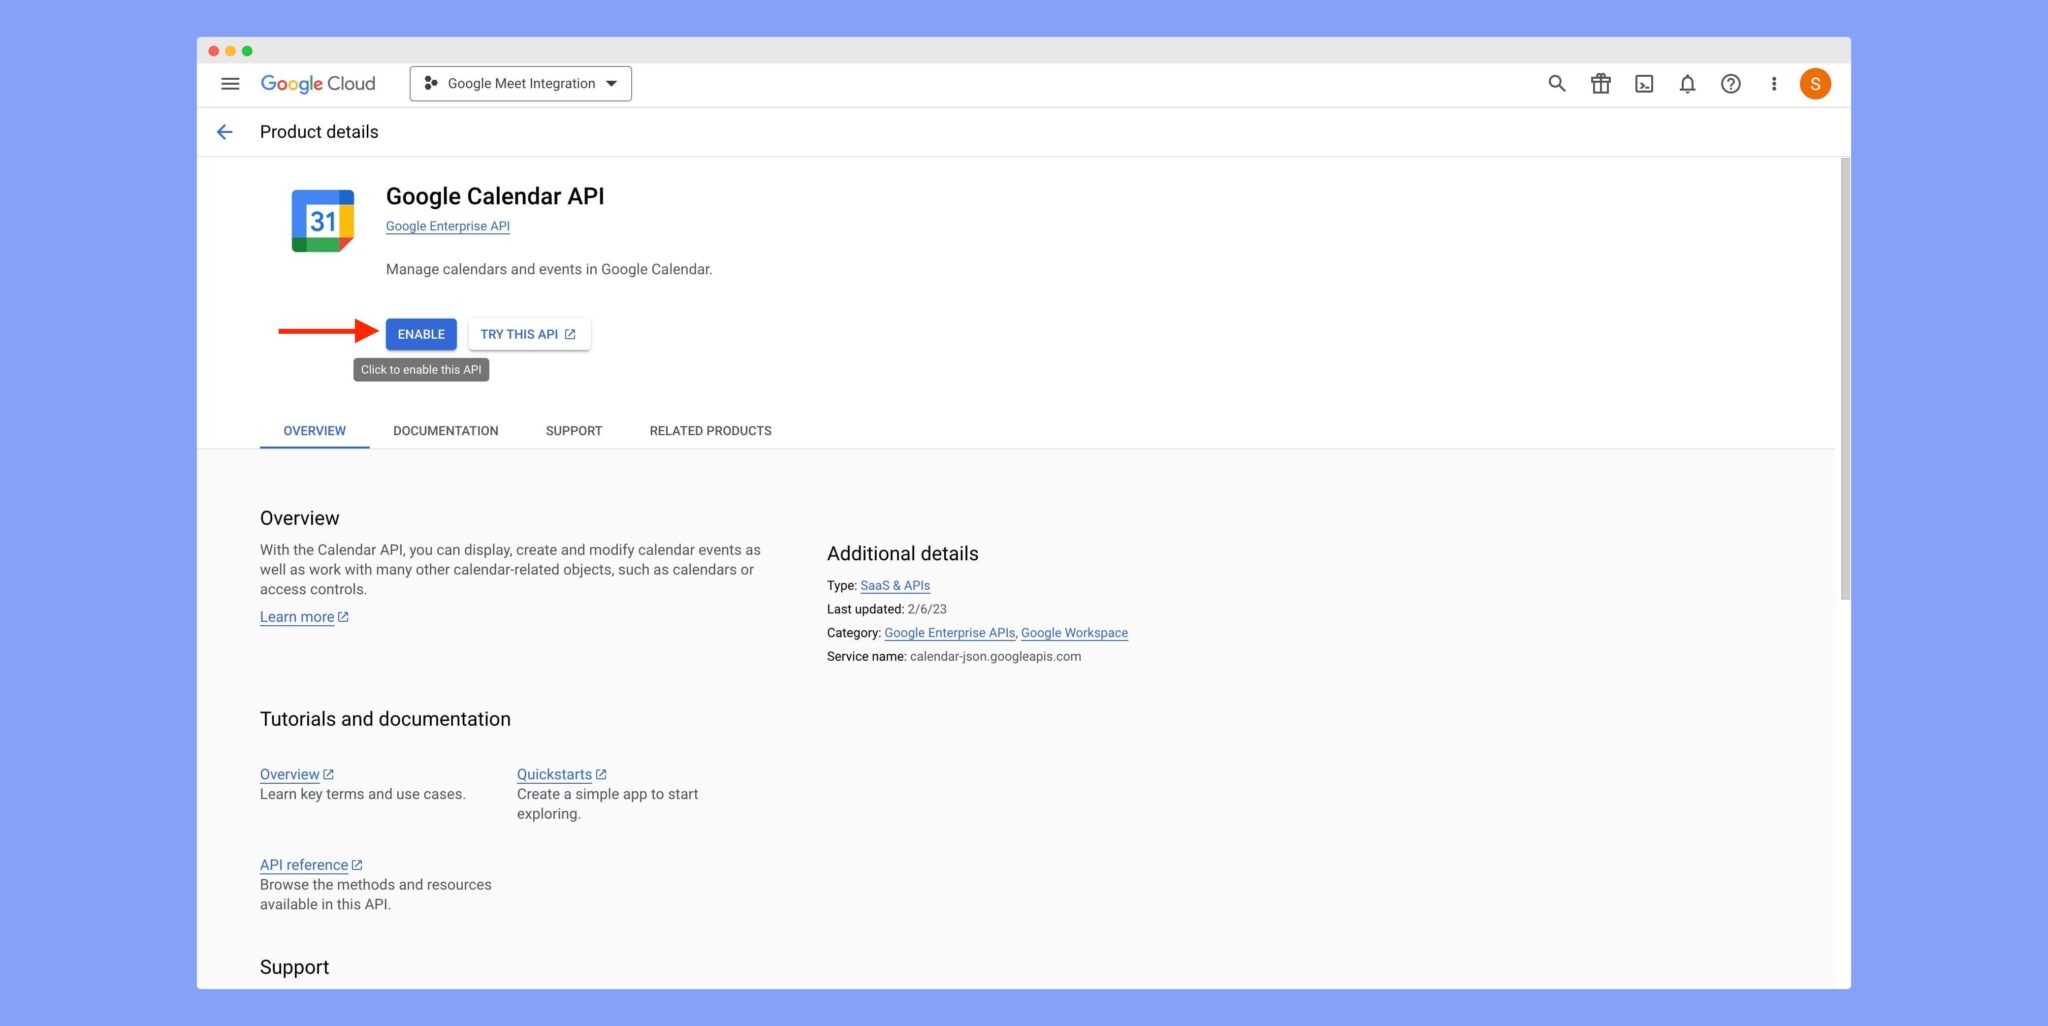Follow the API reference link
Viewport: 2048px width, 1026px height.
click(x=305, y=864)
